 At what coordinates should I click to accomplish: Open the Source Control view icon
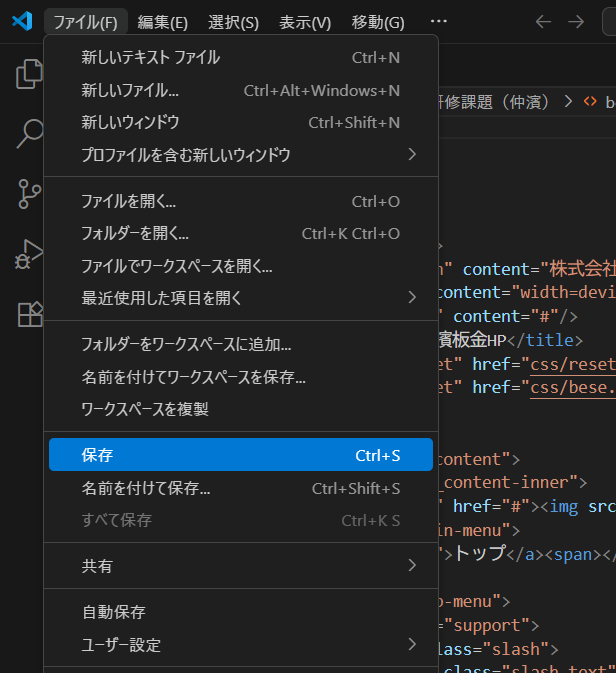click(x=29, y=194)
